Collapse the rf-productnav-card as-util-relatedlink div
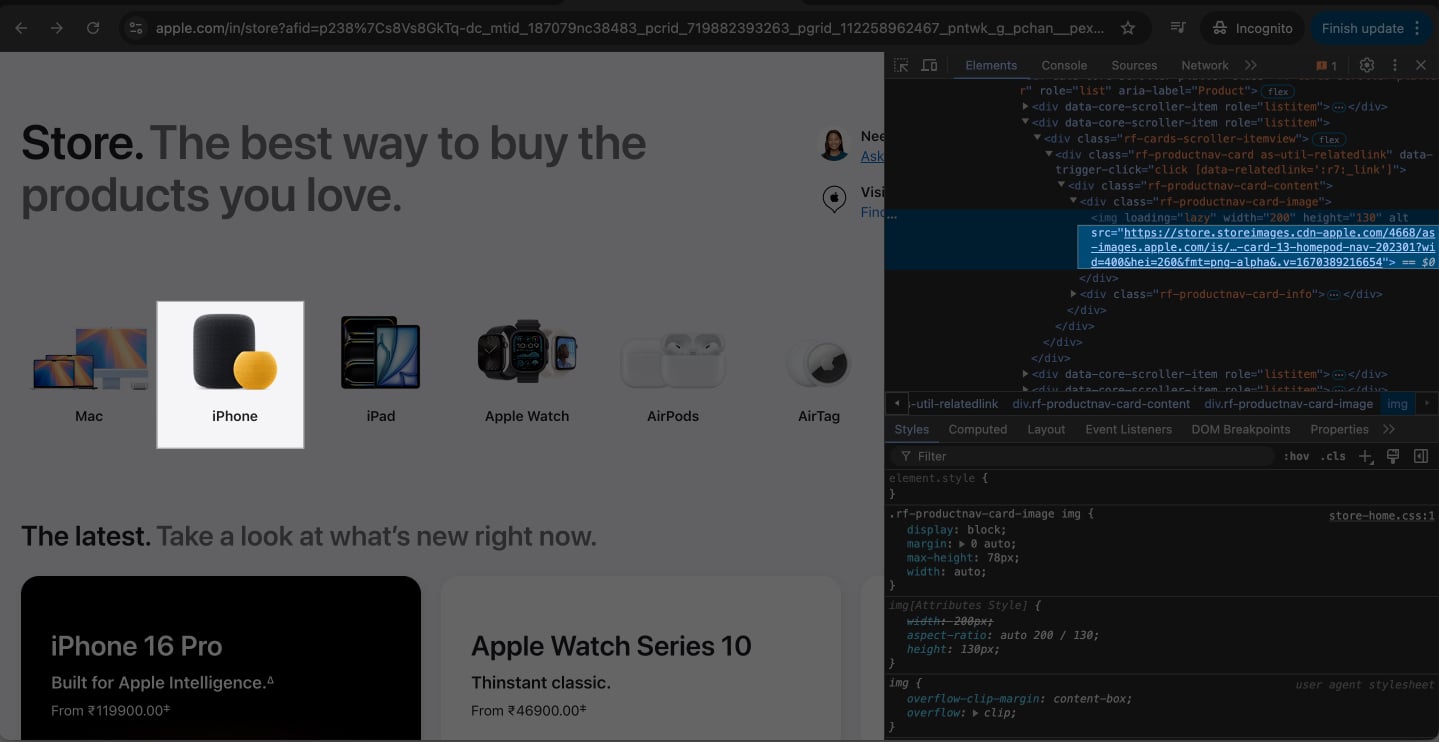Image resolution: width=1439 pixels, height=742 pixels. click(1049, 155)
